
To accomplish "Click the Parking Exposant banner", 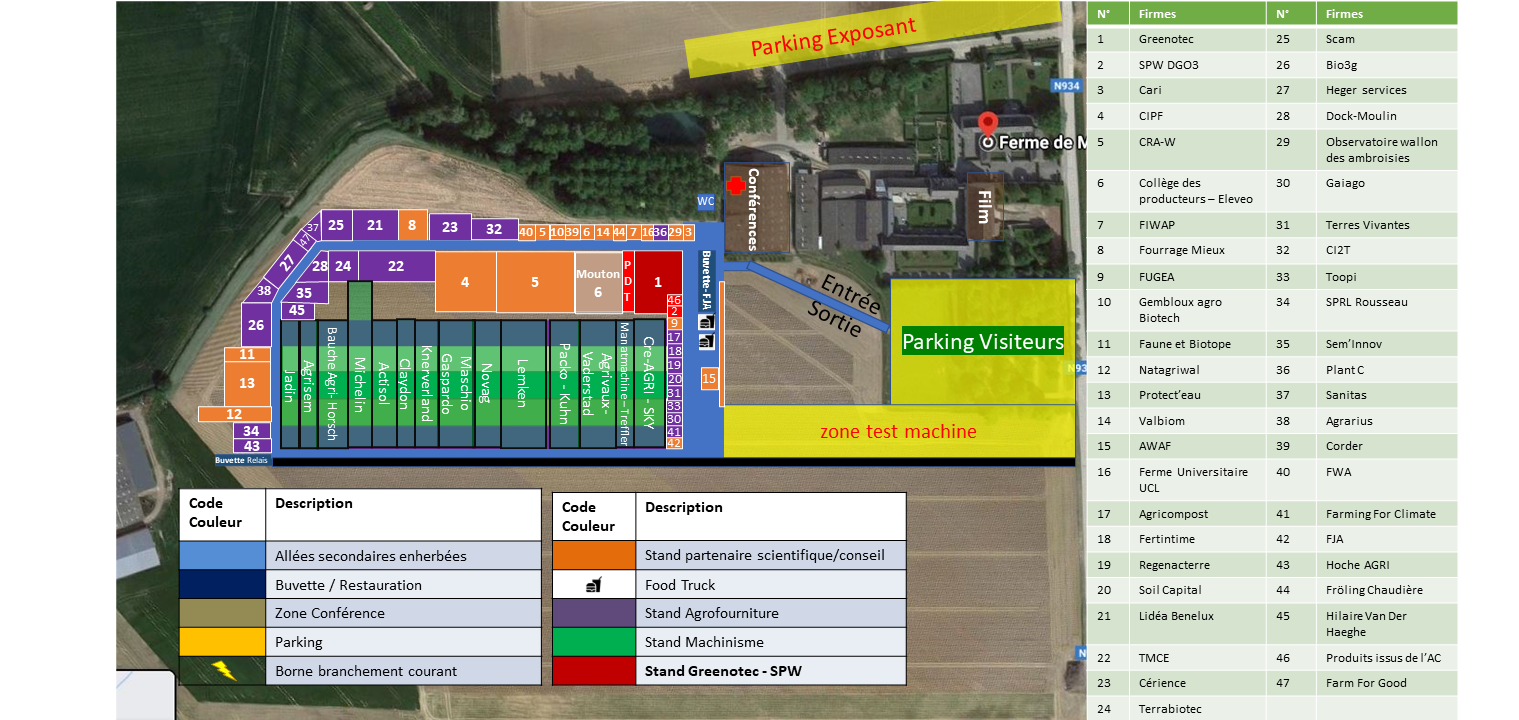I will click(872, 39).
